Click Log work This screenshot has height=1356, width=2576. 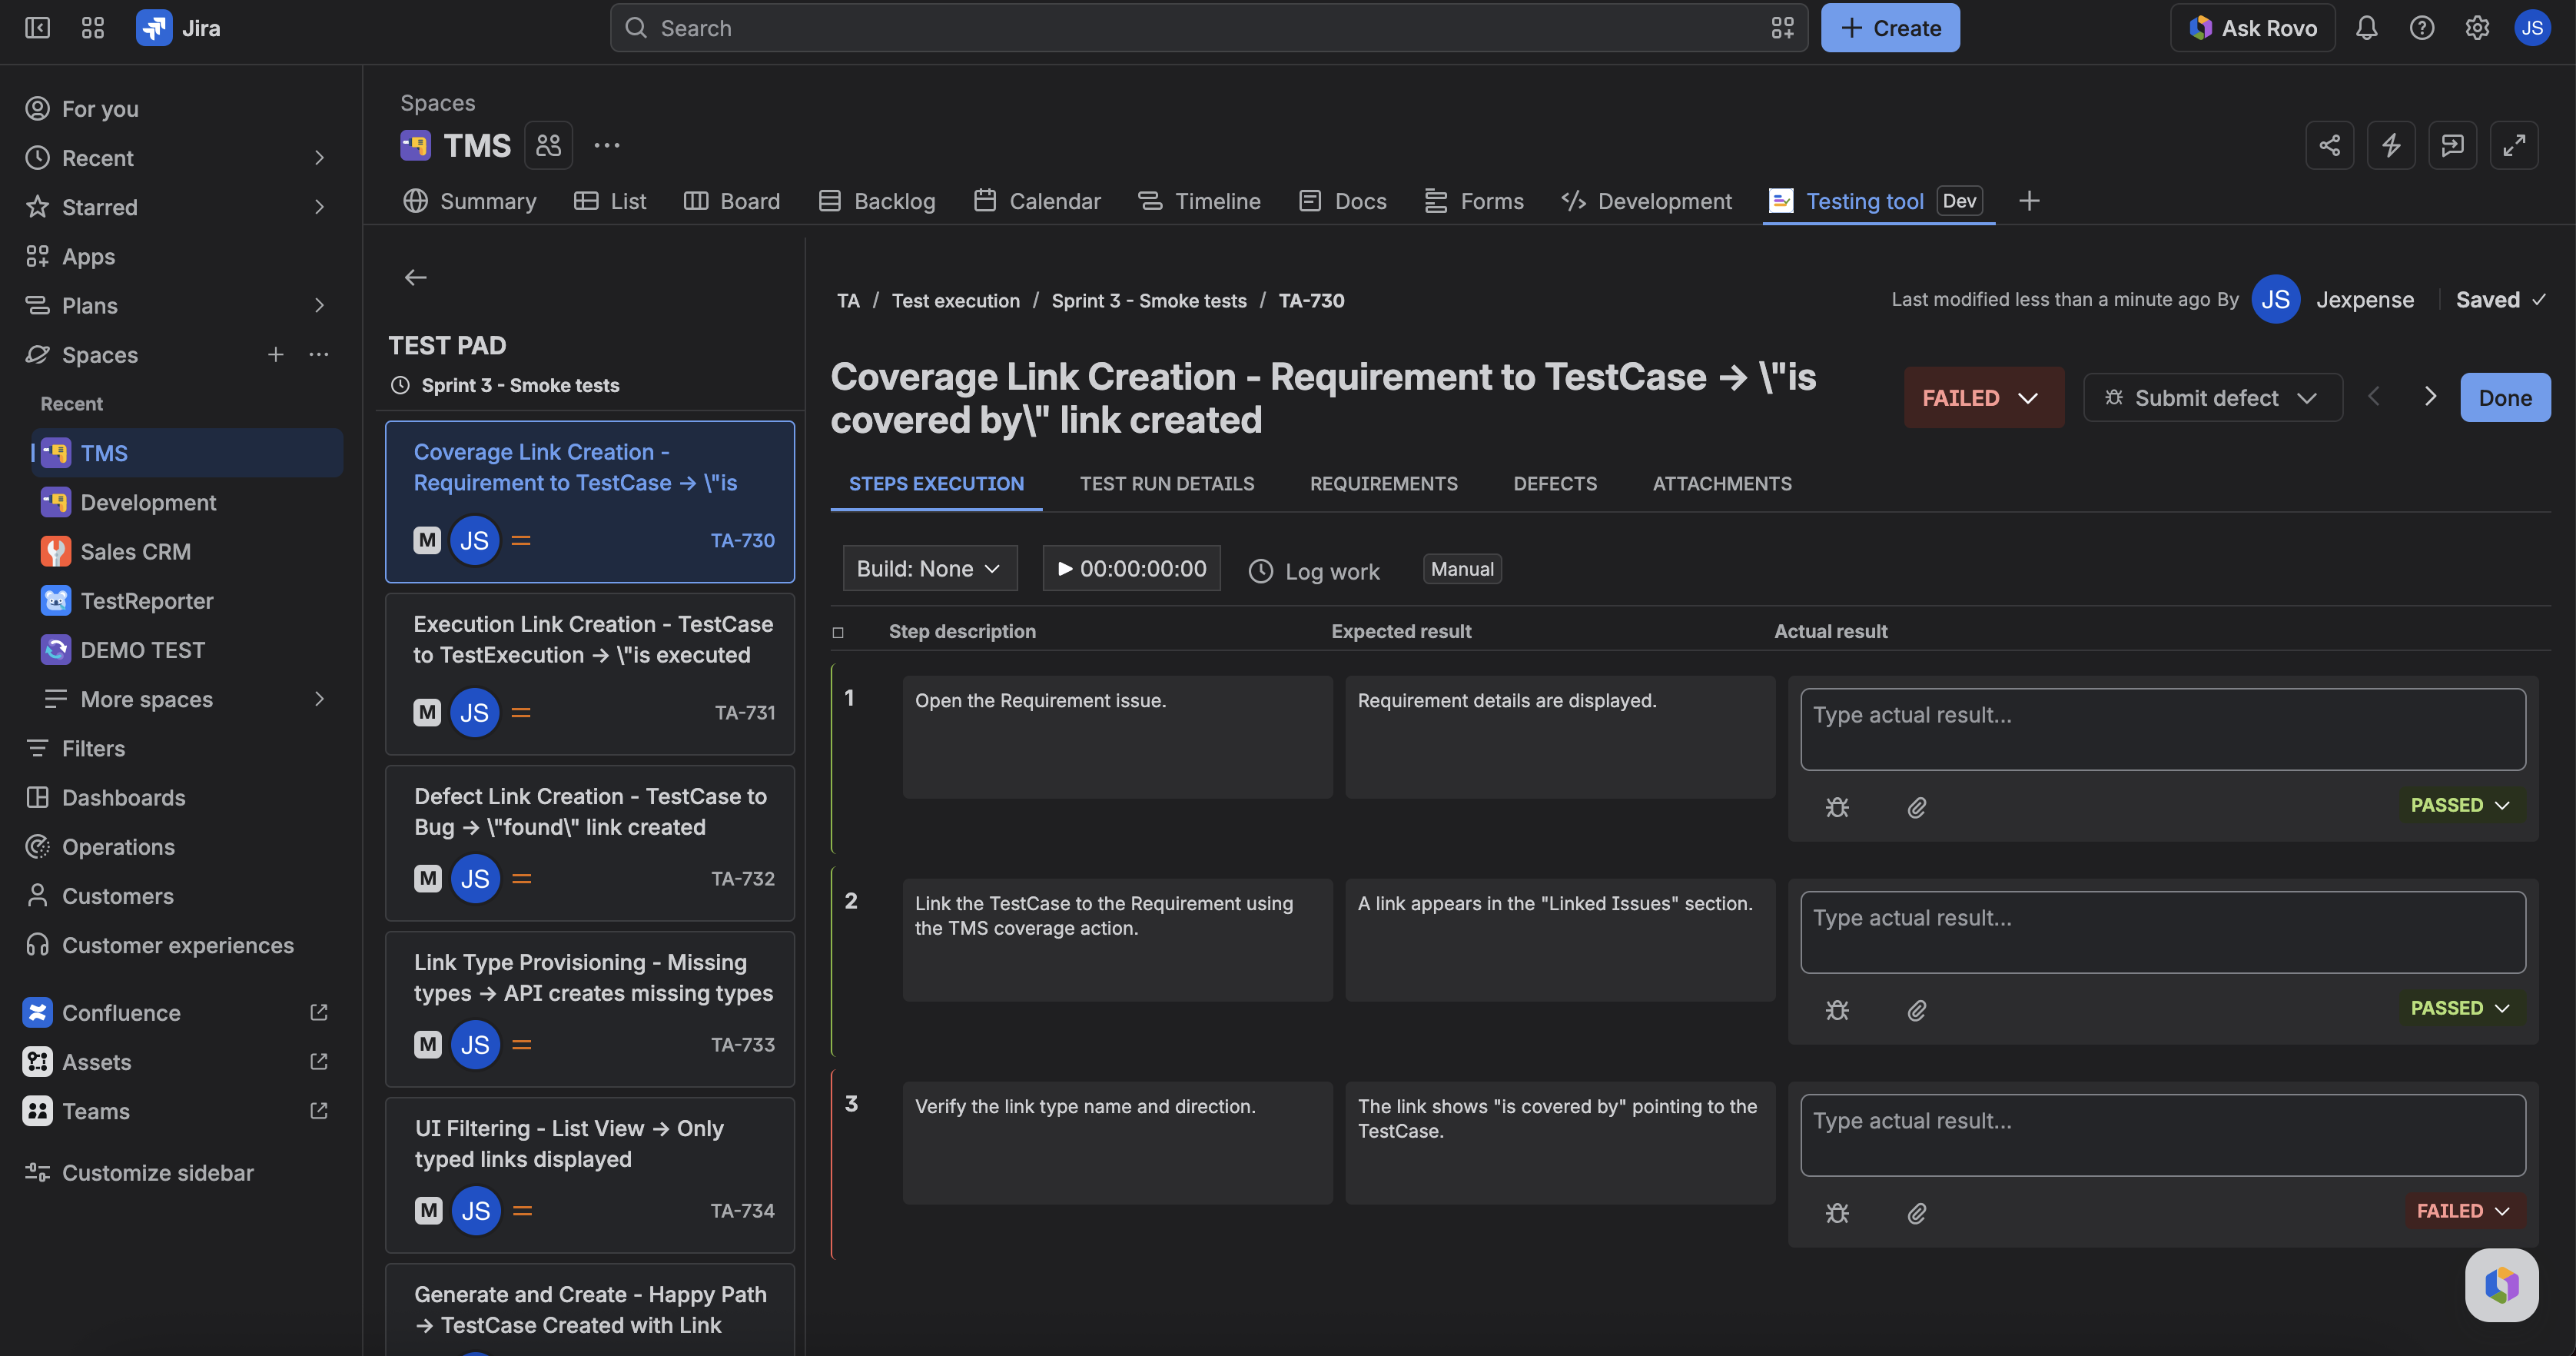pyautogui.click(x=1314, y=571)
